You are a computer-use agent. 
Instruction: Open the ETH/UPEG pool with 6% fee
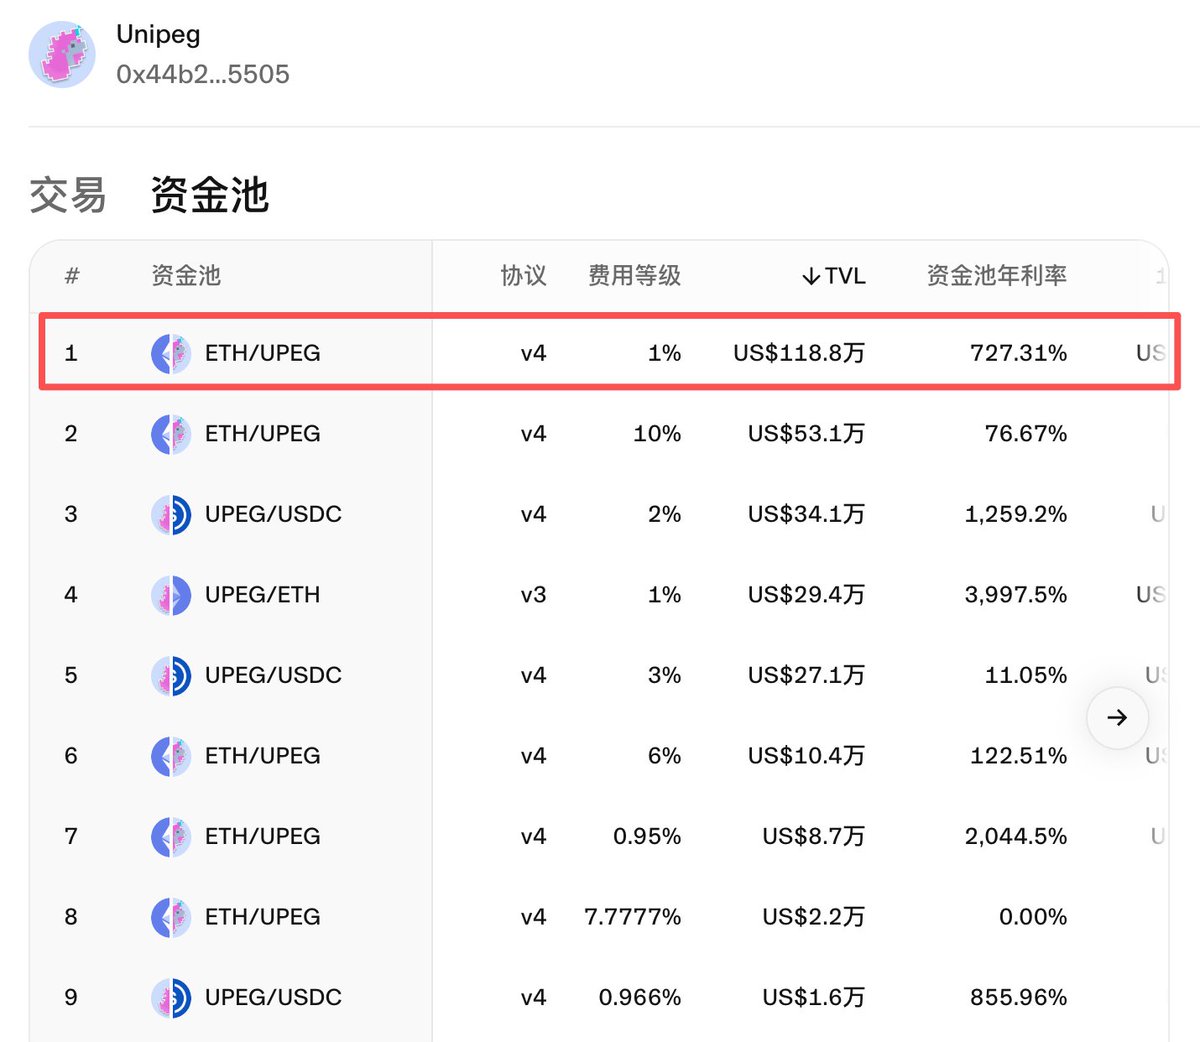click(263, 756)
